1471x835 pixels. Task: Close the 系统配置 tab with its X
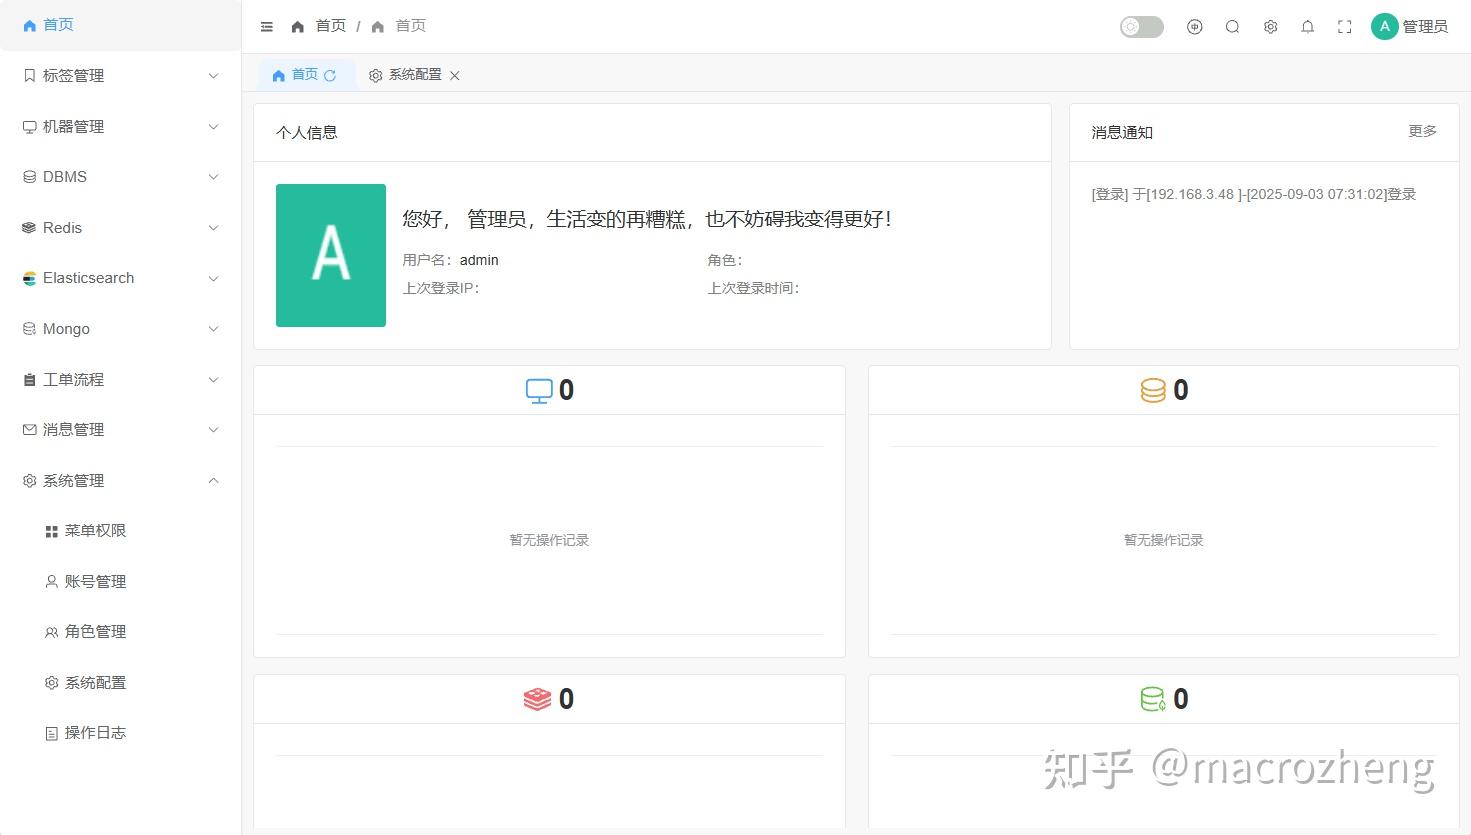pyautogui.click(x=456, y=75)
